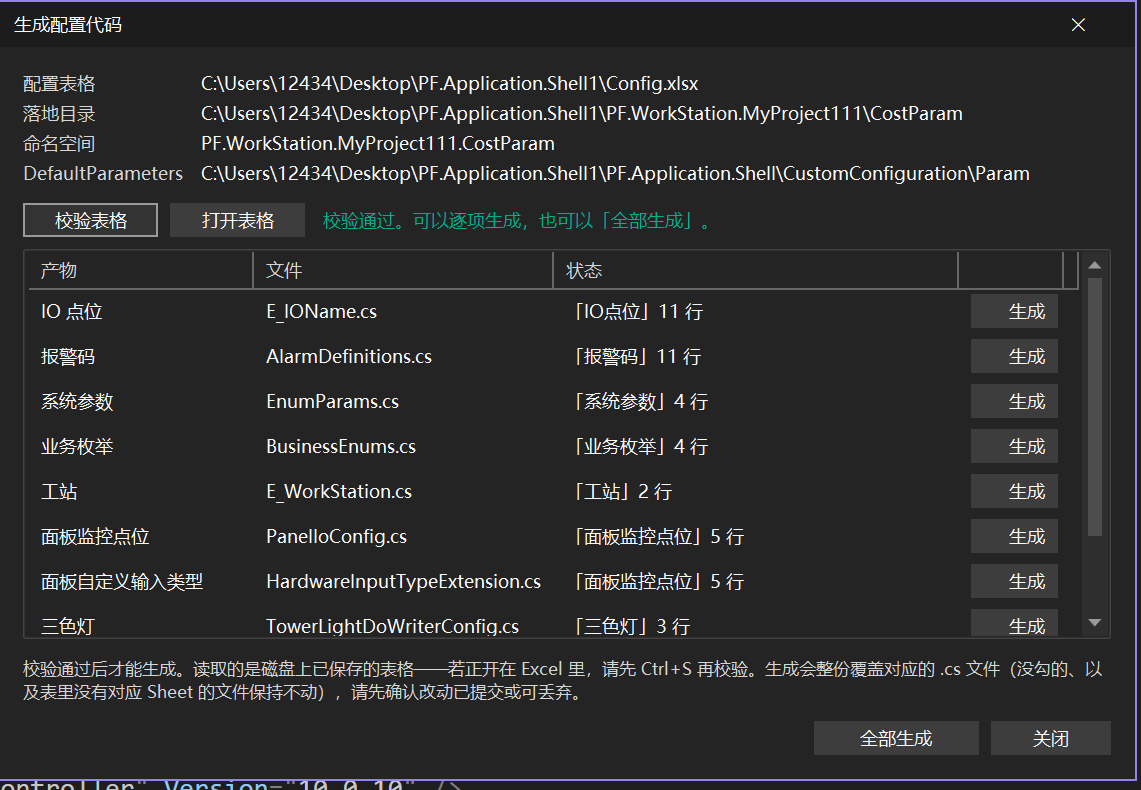Click the DefaultParameters path ending in Param
The image size is (1141, 790).
(x=616, y=173)
